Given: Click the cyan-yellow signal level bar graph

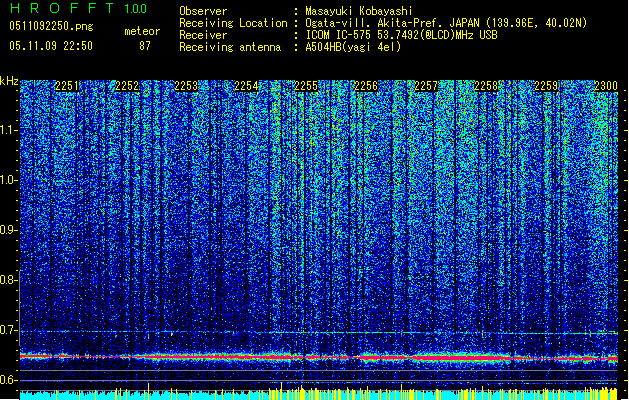Looking at the screenshot, I should click(319, 393).
